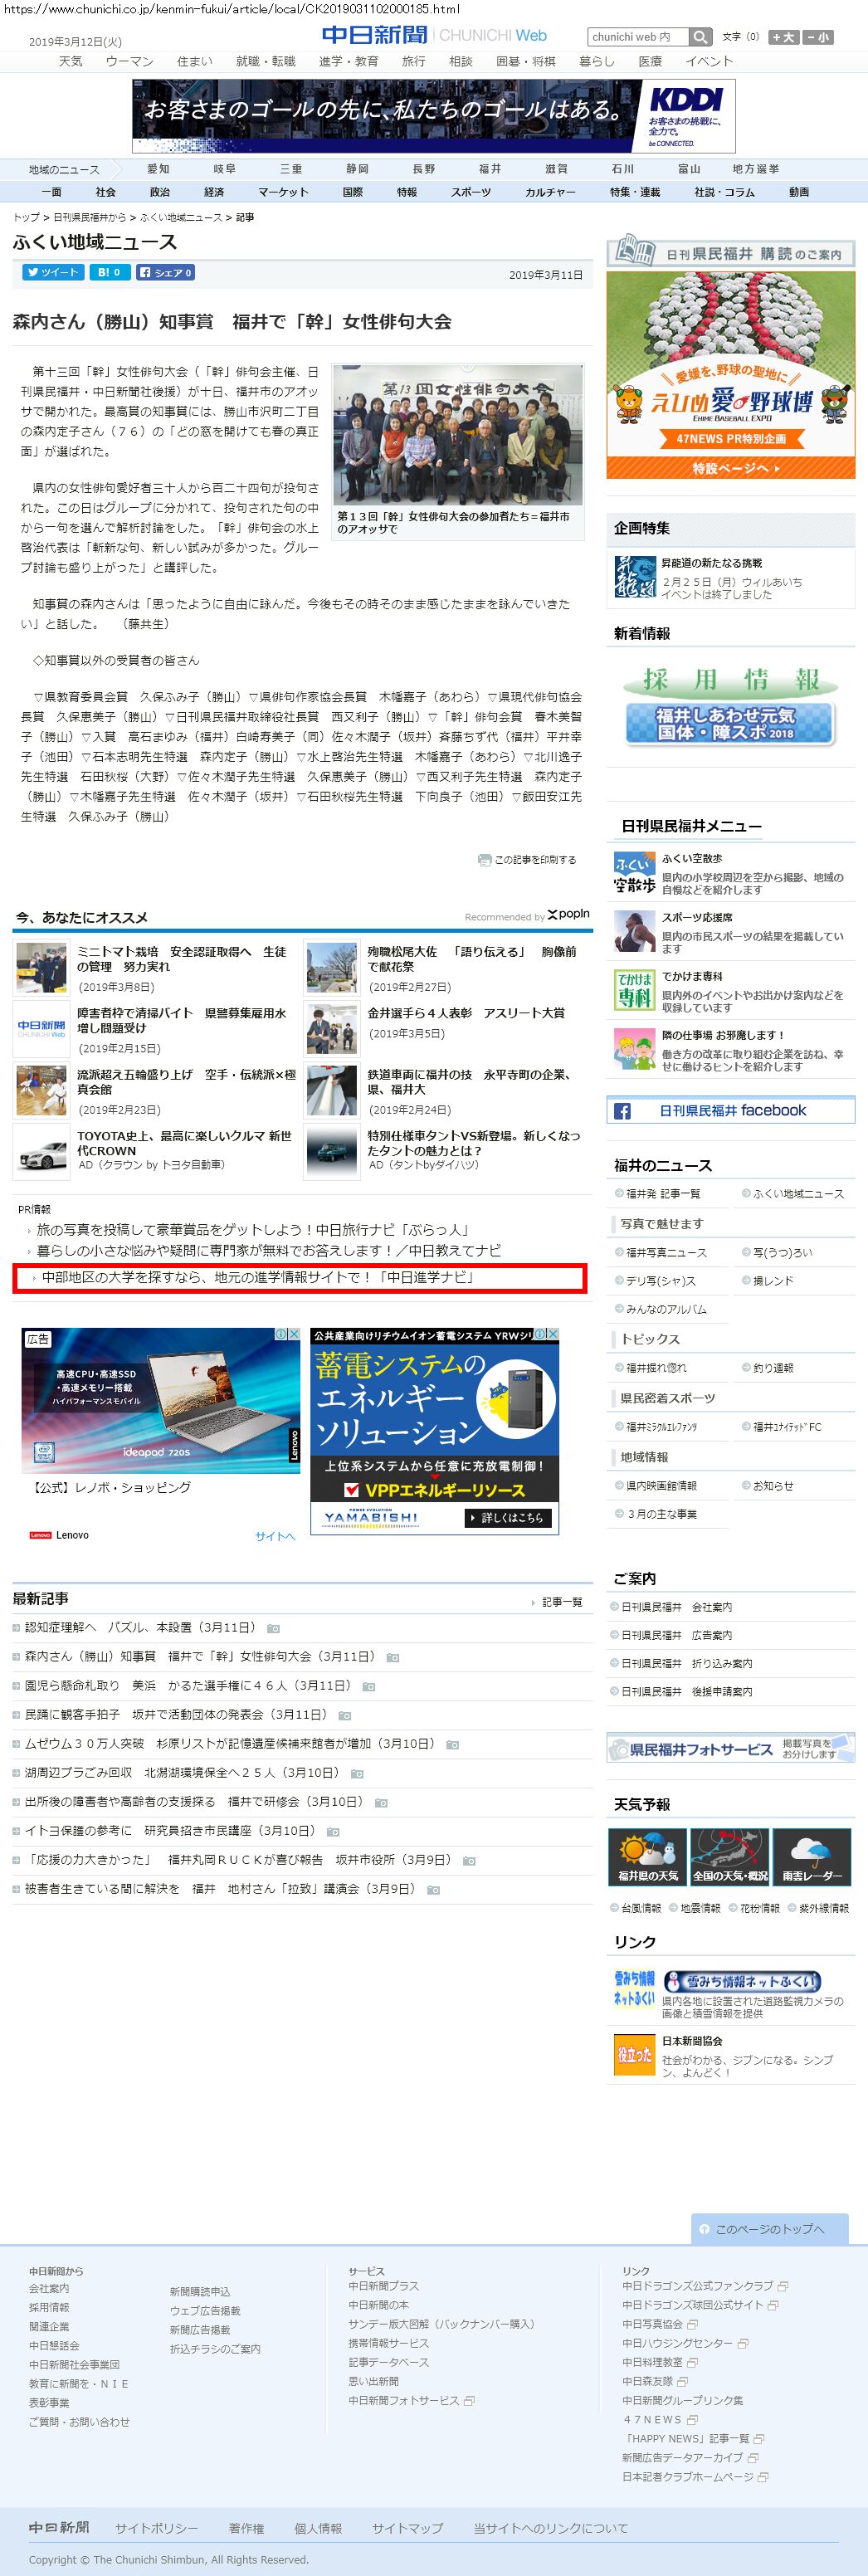Open the 日刊県民福井 facebook banner

click(x=730, y=1110)
